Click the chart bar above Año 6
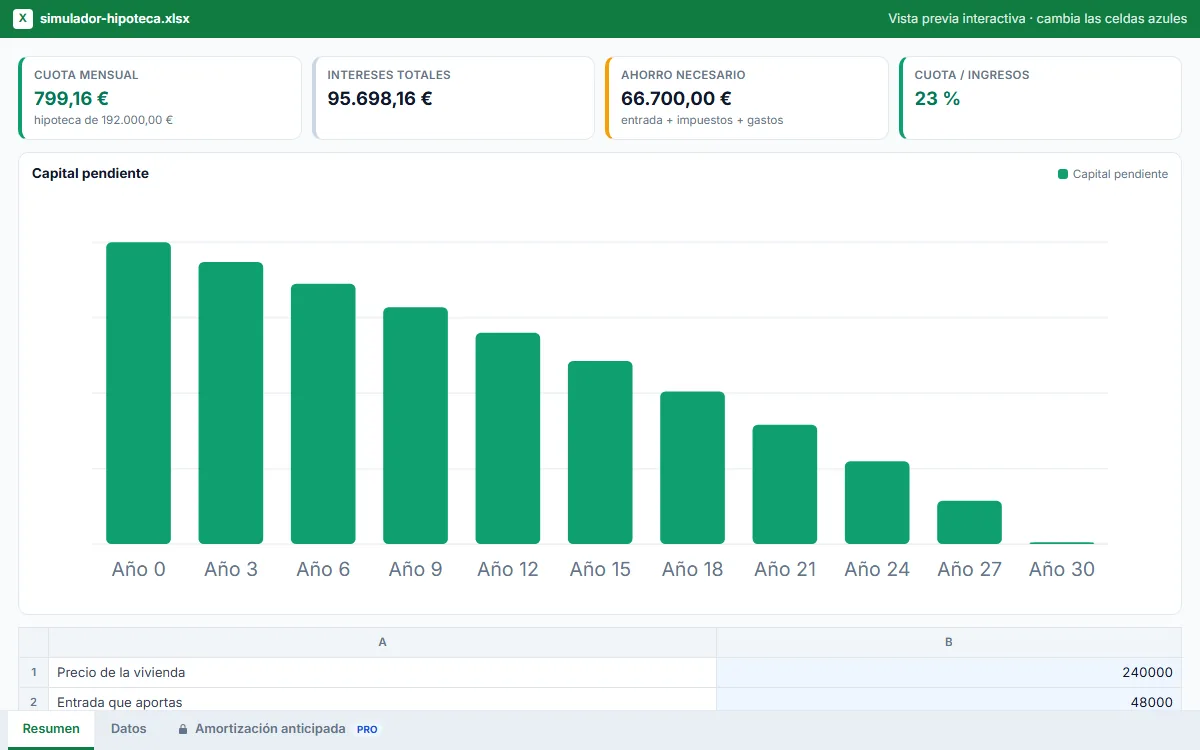 (323, 414)
